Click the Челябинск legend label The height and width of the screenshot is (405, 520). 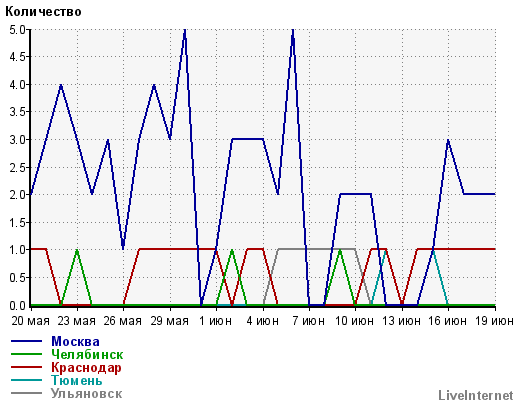87,355
